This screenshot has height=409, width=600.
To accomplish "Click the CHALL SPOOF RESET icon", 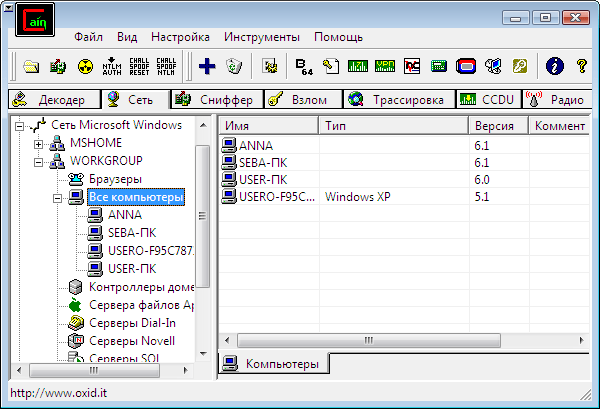I will click(x=139, y=66).
